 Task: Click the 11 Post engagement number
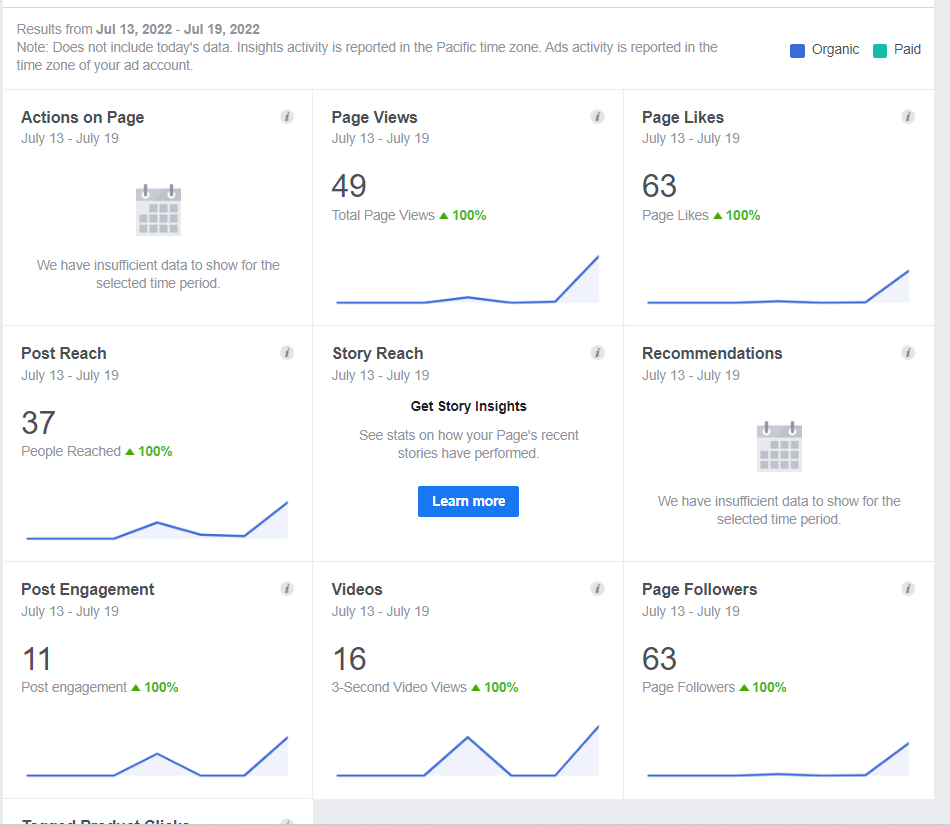[36, 659]
